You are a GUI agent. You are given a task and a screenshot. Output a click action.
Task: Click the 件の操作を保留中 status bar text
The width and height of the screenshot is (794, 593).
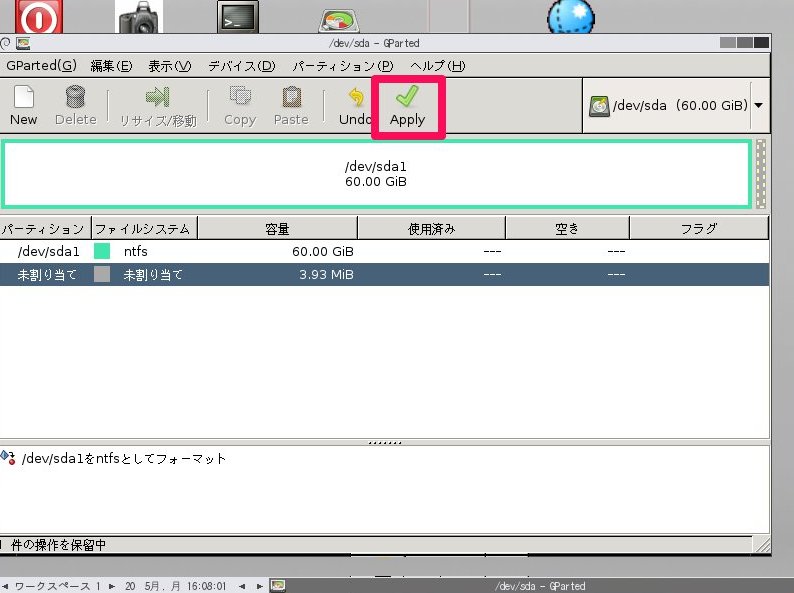[x=58, y=545]
